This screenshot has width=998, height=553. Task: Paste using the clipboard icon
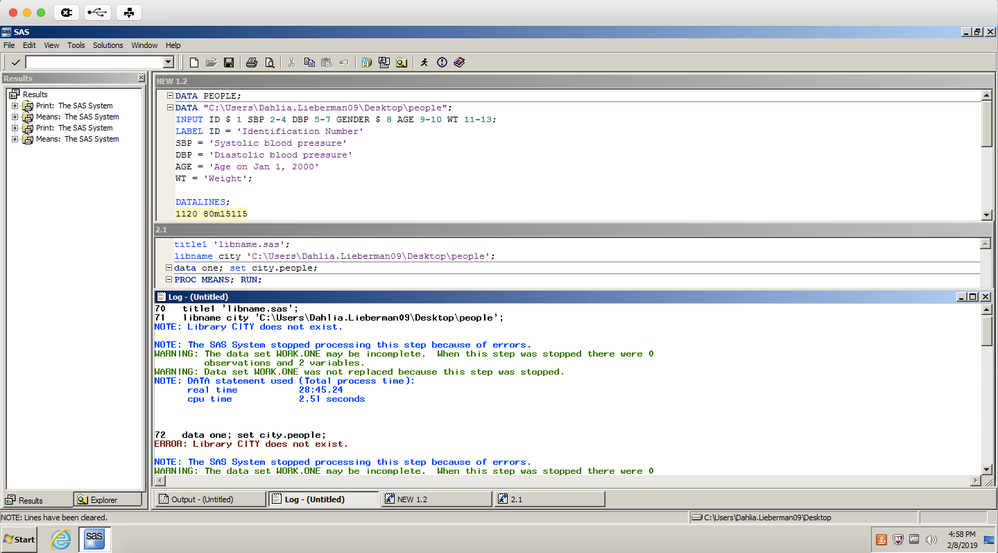click(327, 62)
